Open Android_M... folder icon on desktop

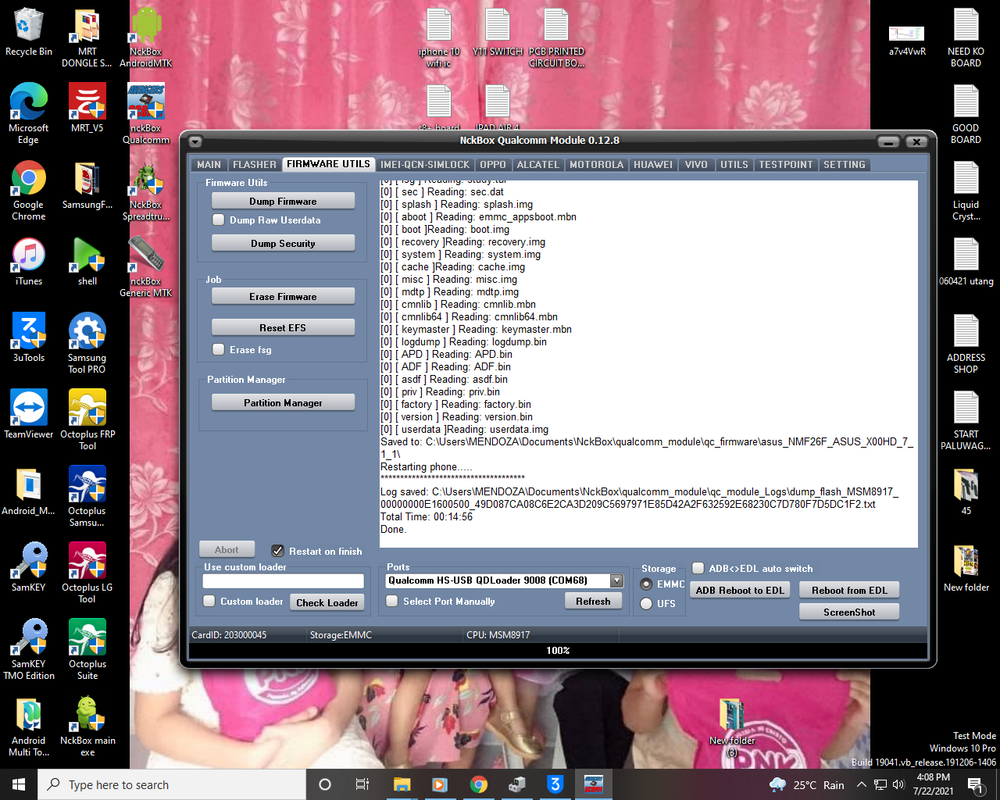[28, 491]
